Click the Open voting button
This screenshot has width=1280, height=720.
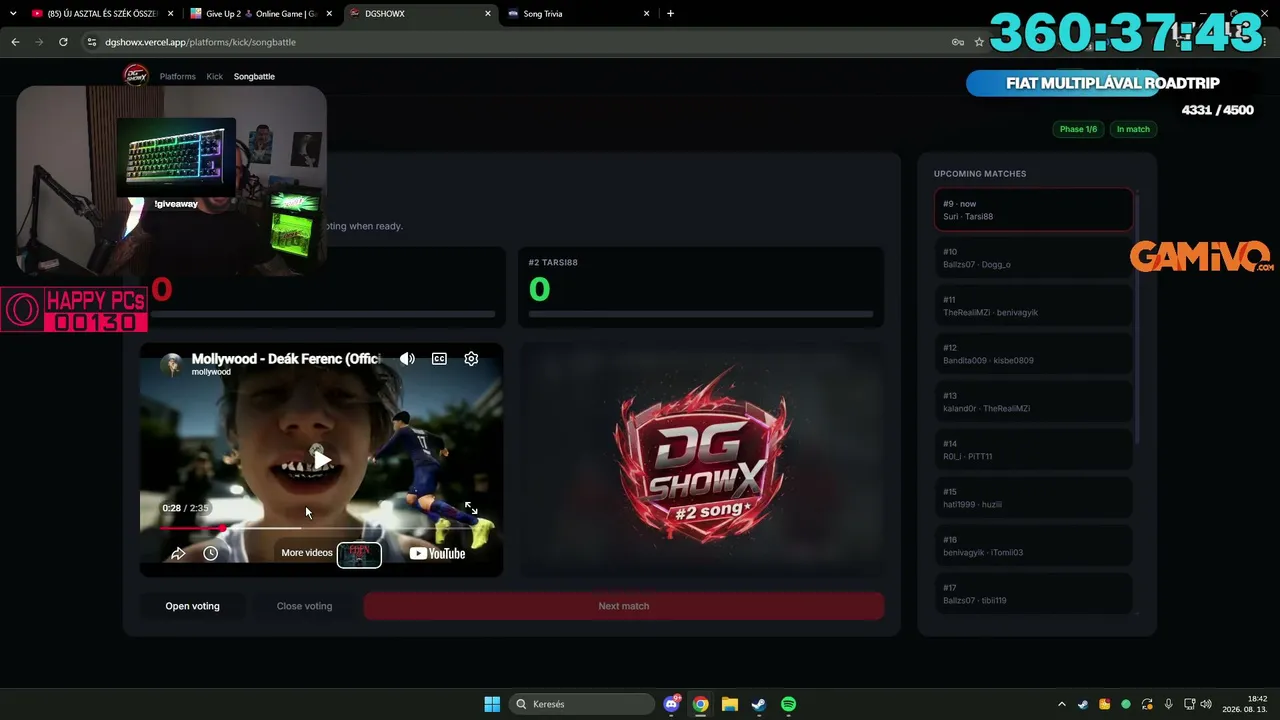(x=192, y=606)
